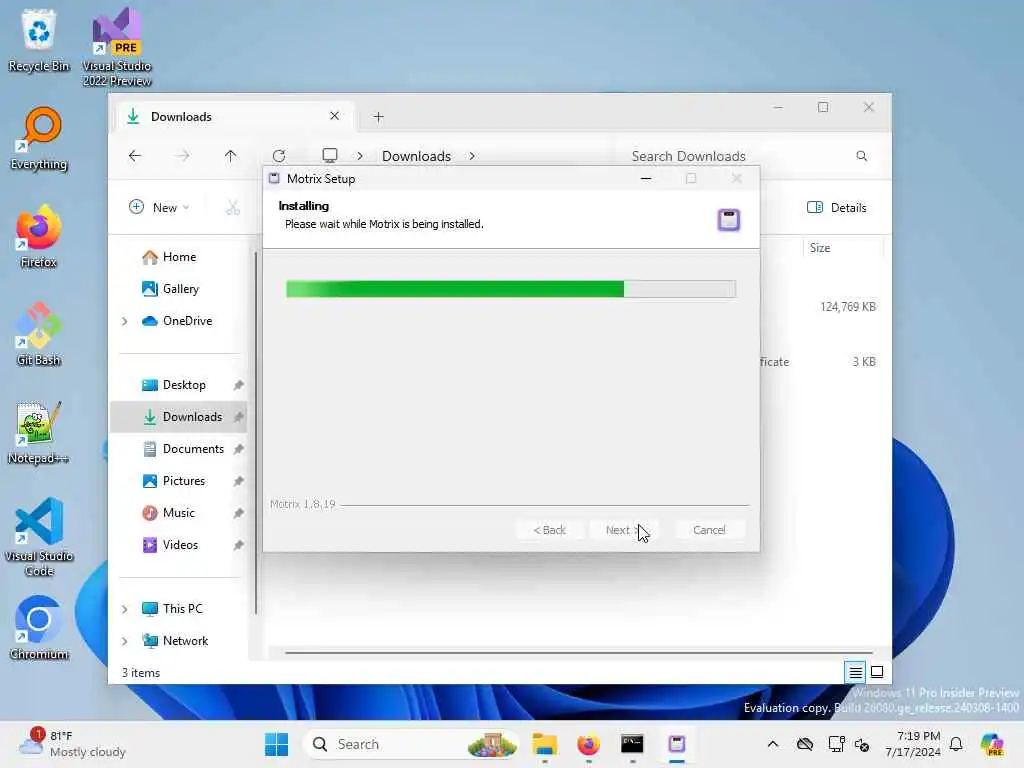The height and width of the screenshot is (768, 1024).
Task: Unpin Desktop using its pin icon
Action: [238, 385]
